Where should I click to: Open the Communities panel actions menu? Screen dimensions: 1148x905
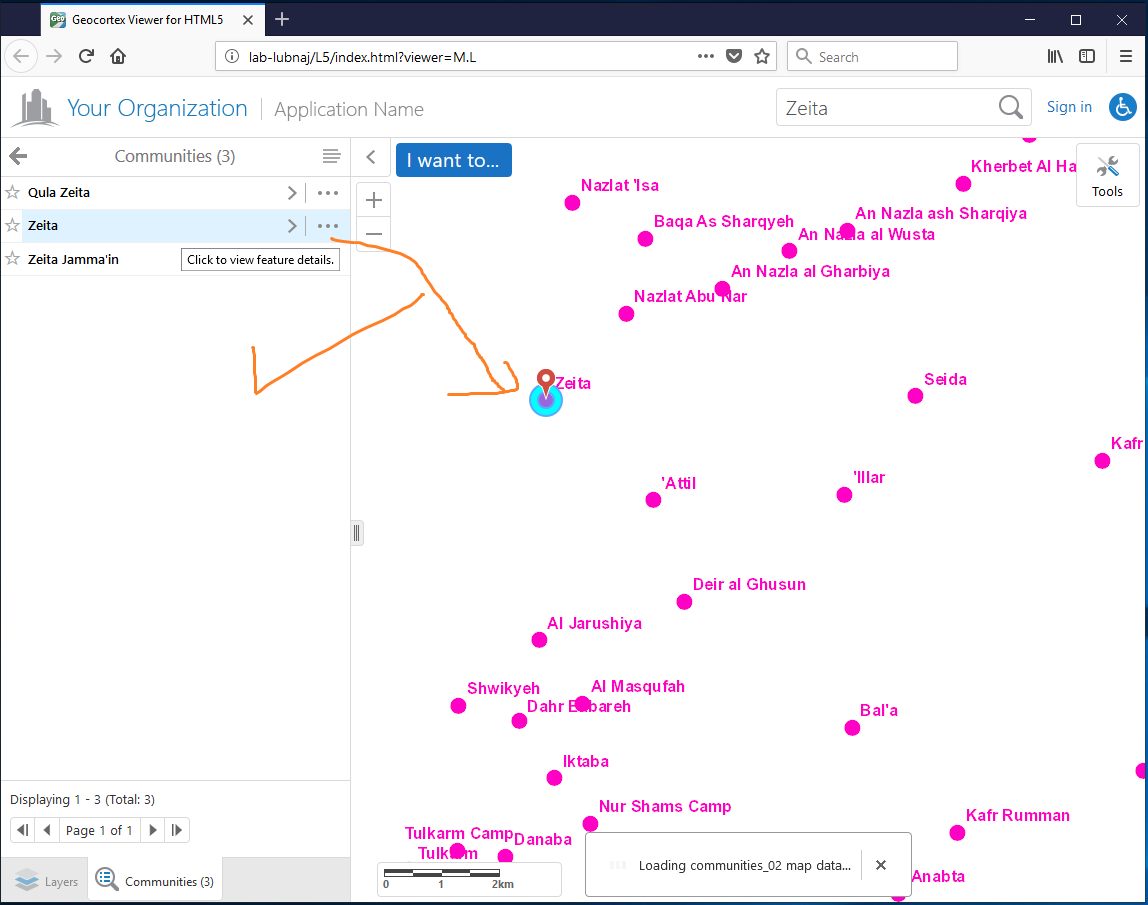pos(331,156)
